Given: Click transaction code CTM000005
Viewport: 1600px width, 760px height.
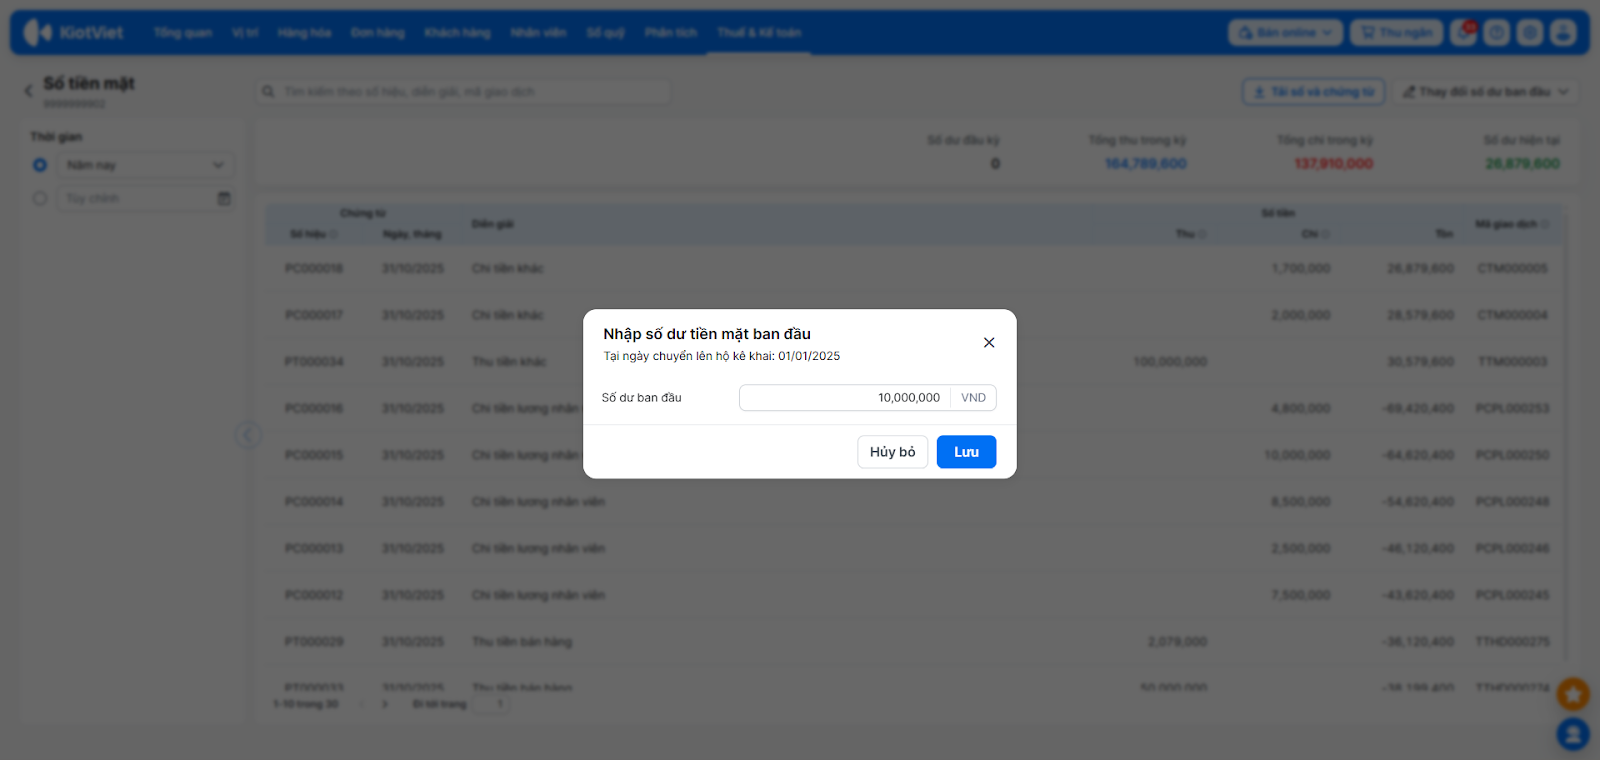Looking at the screenshot, I should point(1512,268).
